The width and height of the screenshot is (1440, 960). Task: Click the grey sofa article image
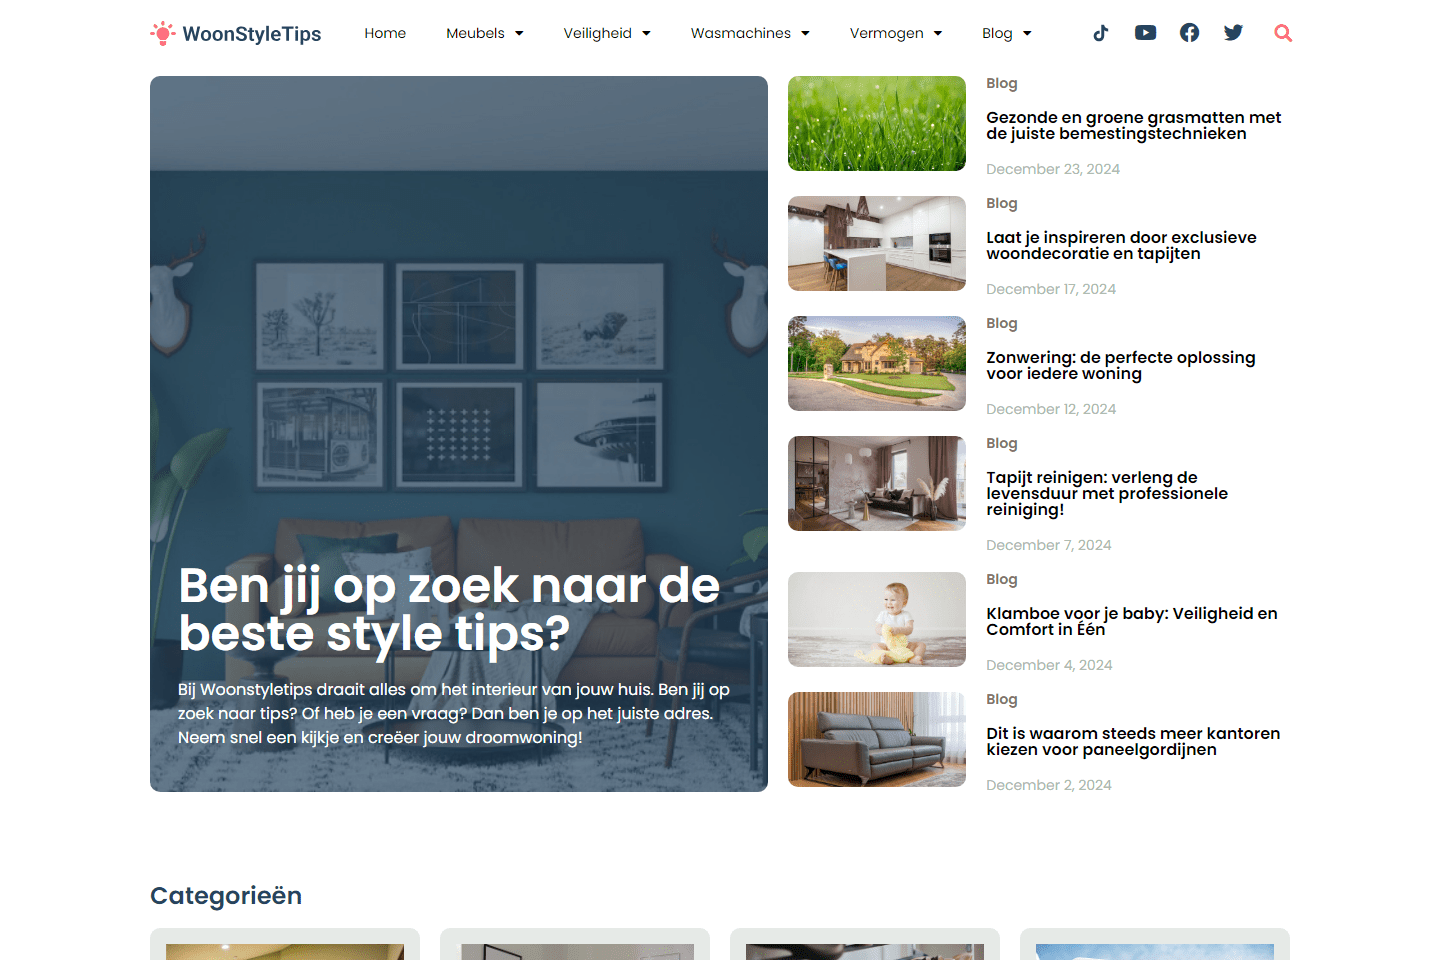[x=876, y=739]
